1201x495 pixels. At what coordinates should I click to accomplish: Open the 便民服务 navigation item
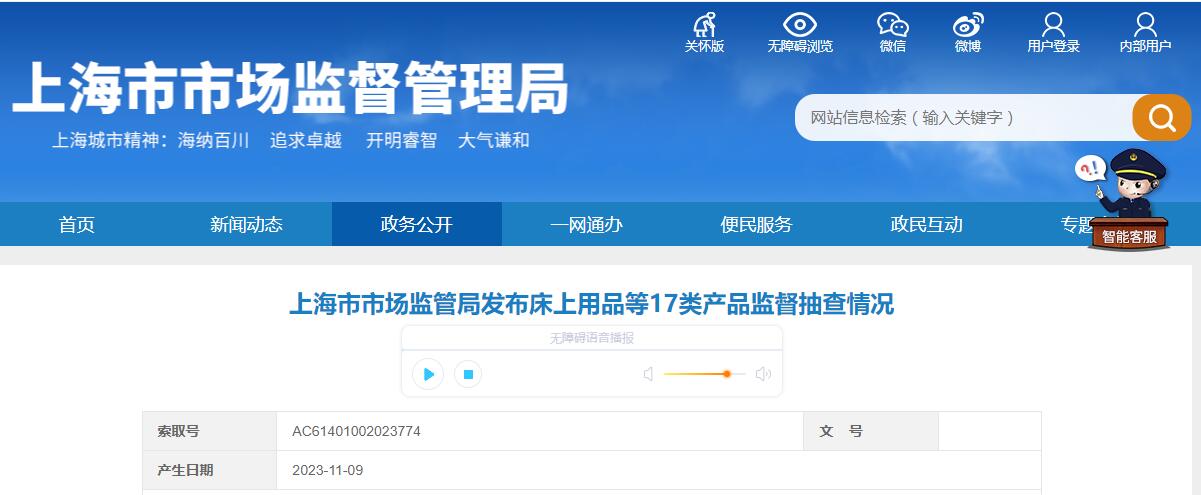(757, 224)
